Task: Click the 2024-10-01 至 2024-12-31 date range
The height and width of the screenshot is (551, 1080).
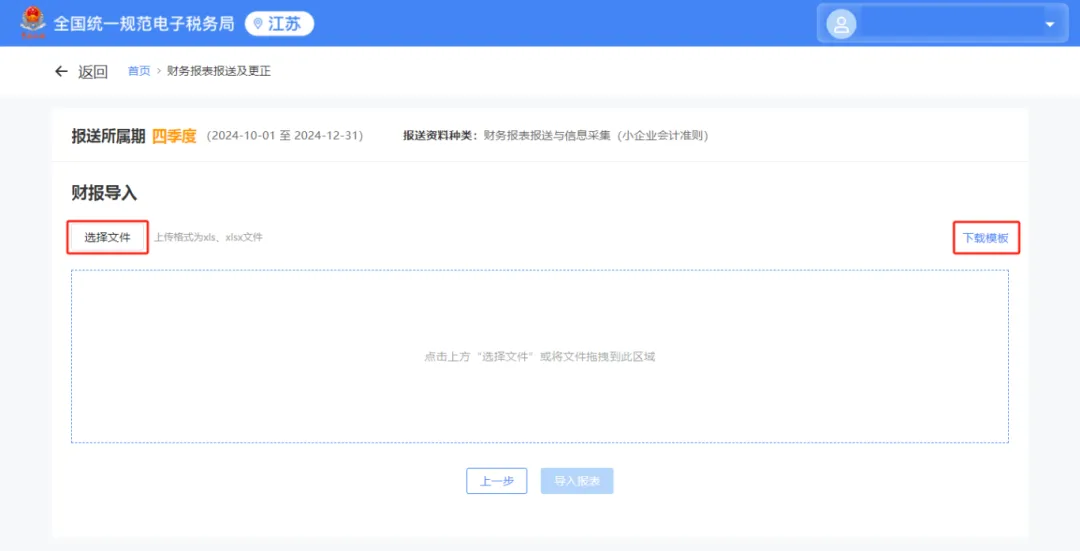Action: [x=285, y=136]
